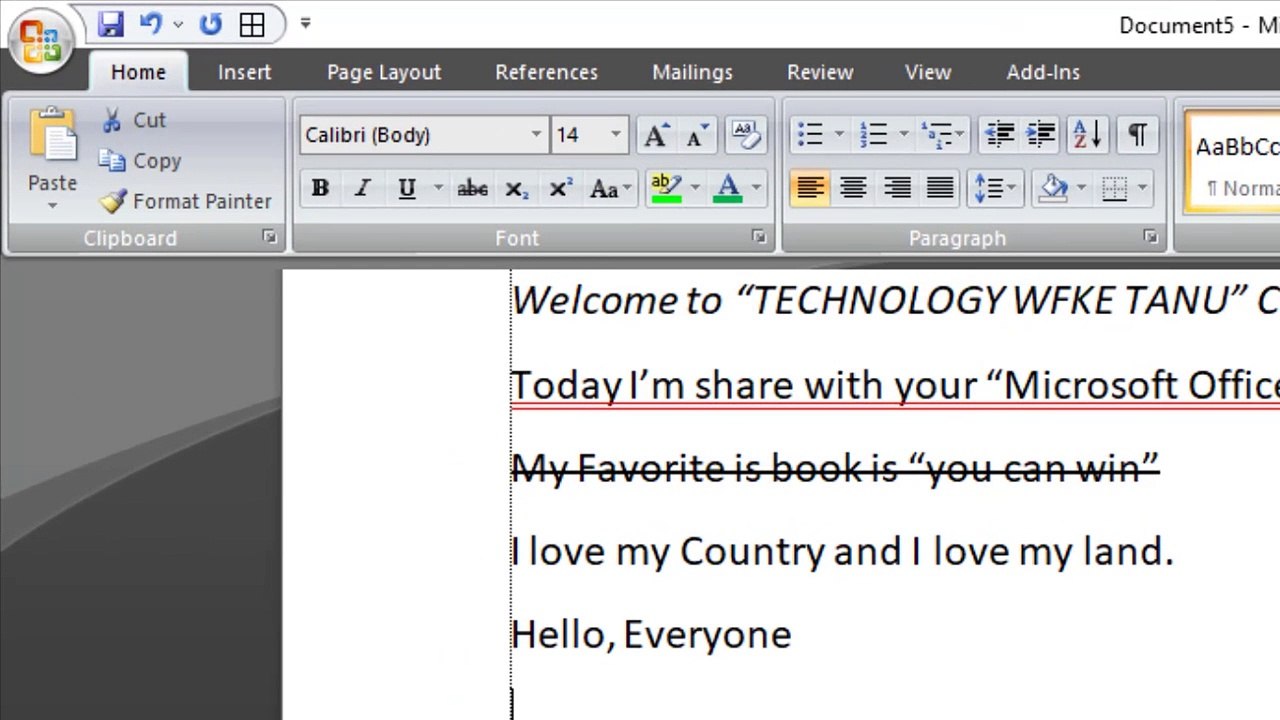Open the References tab
The height and width of the screenshot is (720, 1280).
coord(546,72)
